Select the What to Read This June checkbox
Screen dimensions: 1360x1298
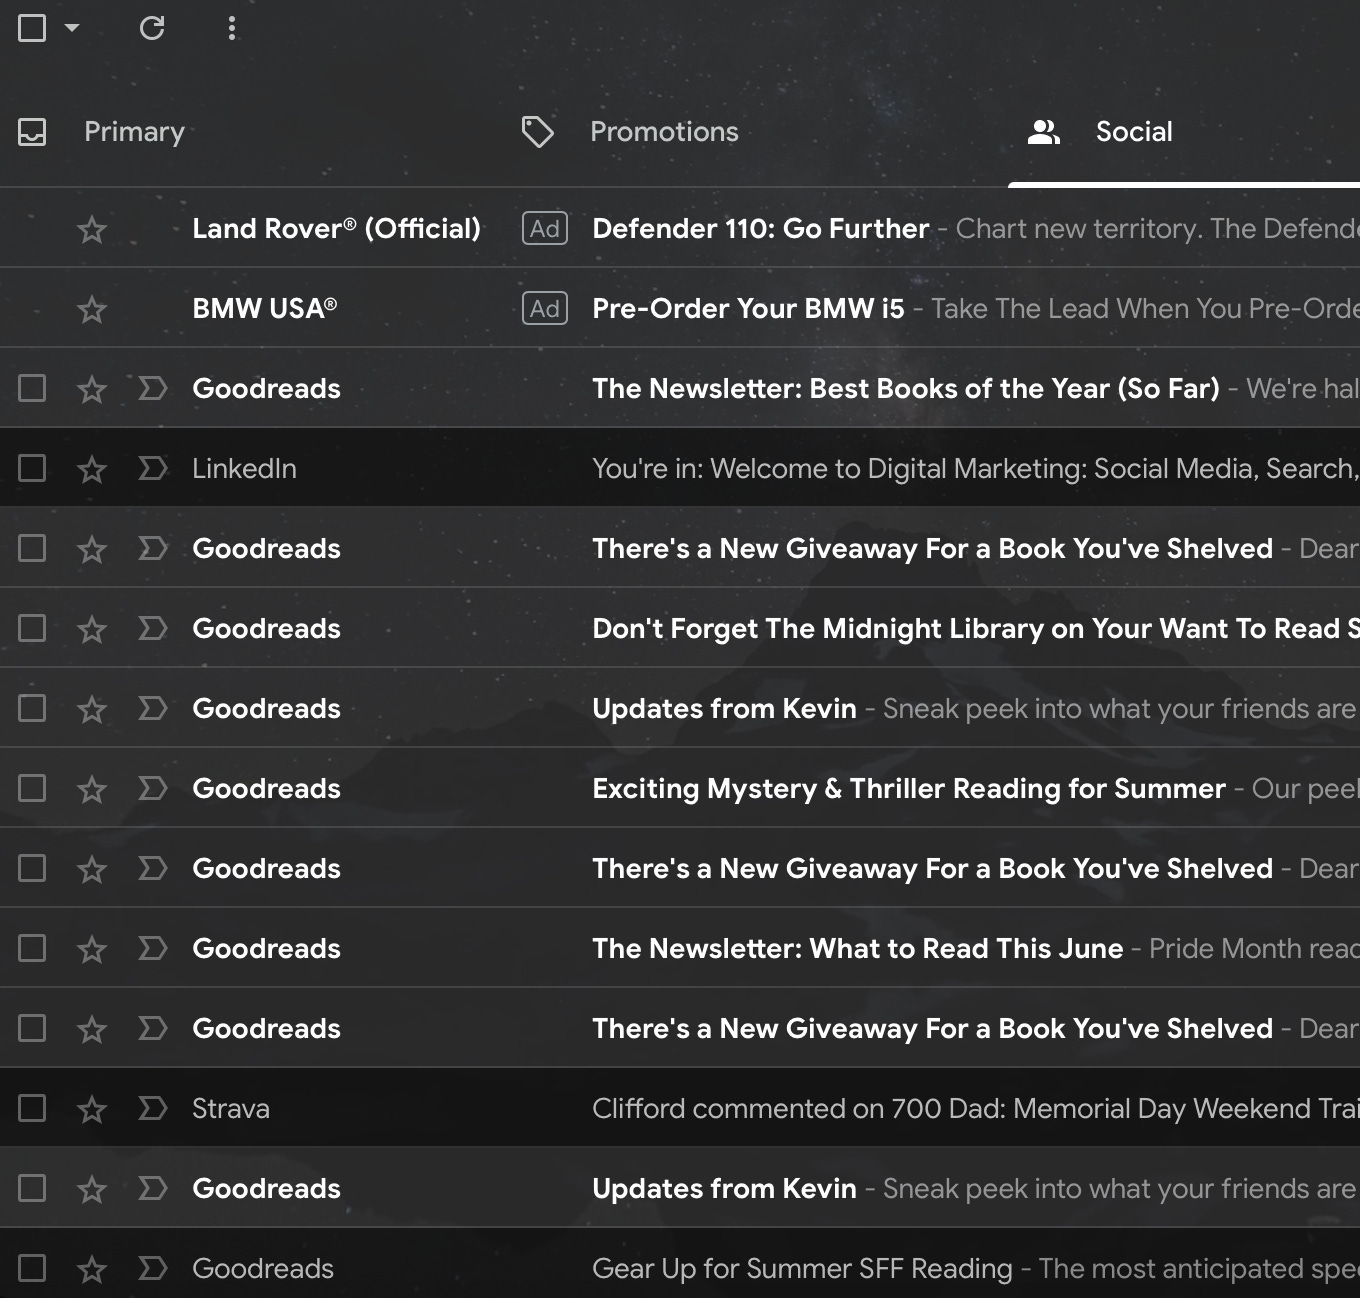32,948
